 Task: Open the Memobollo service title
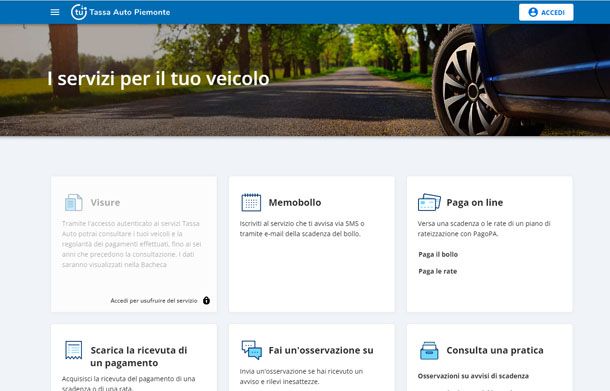click(x=295, y=202)
